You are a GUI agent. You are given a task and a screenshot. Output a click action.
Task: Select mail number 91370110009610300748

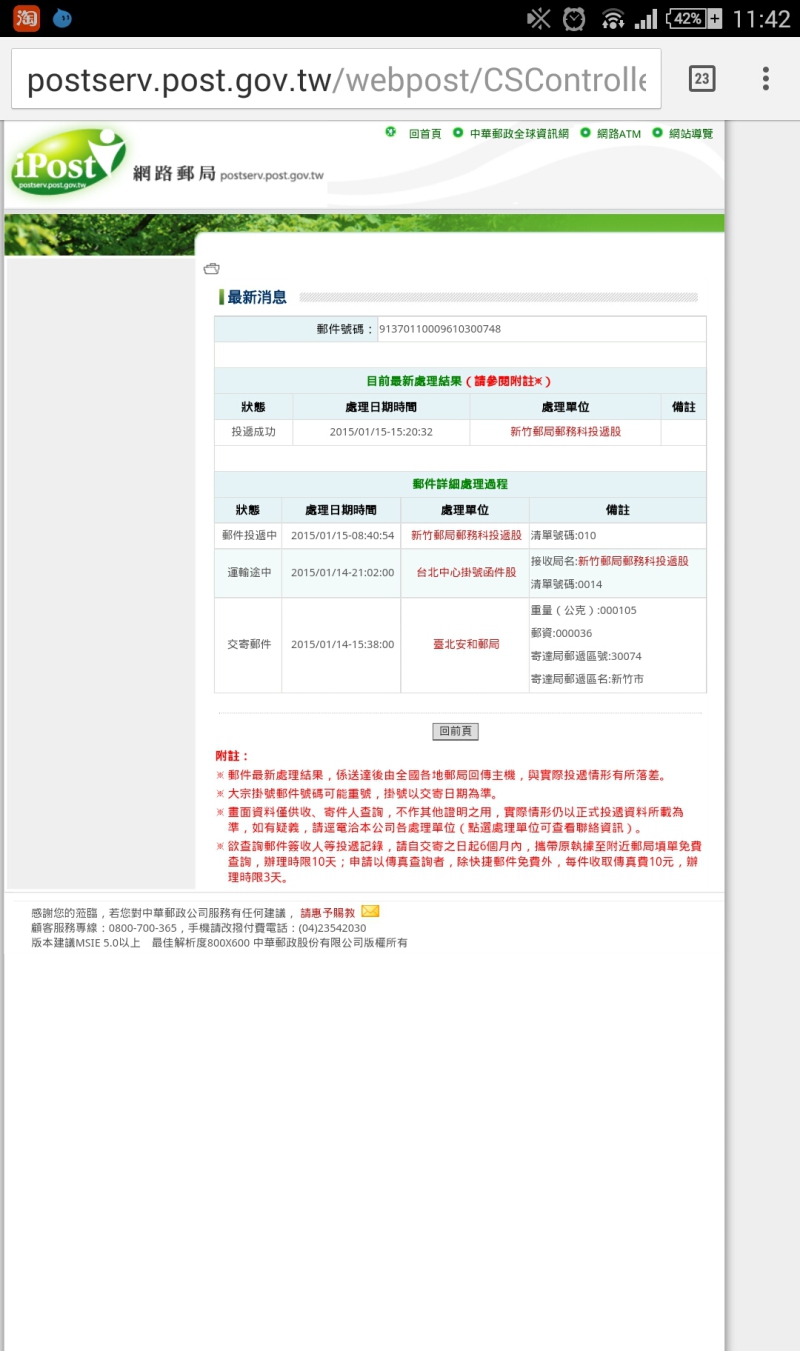click(440, 329)
